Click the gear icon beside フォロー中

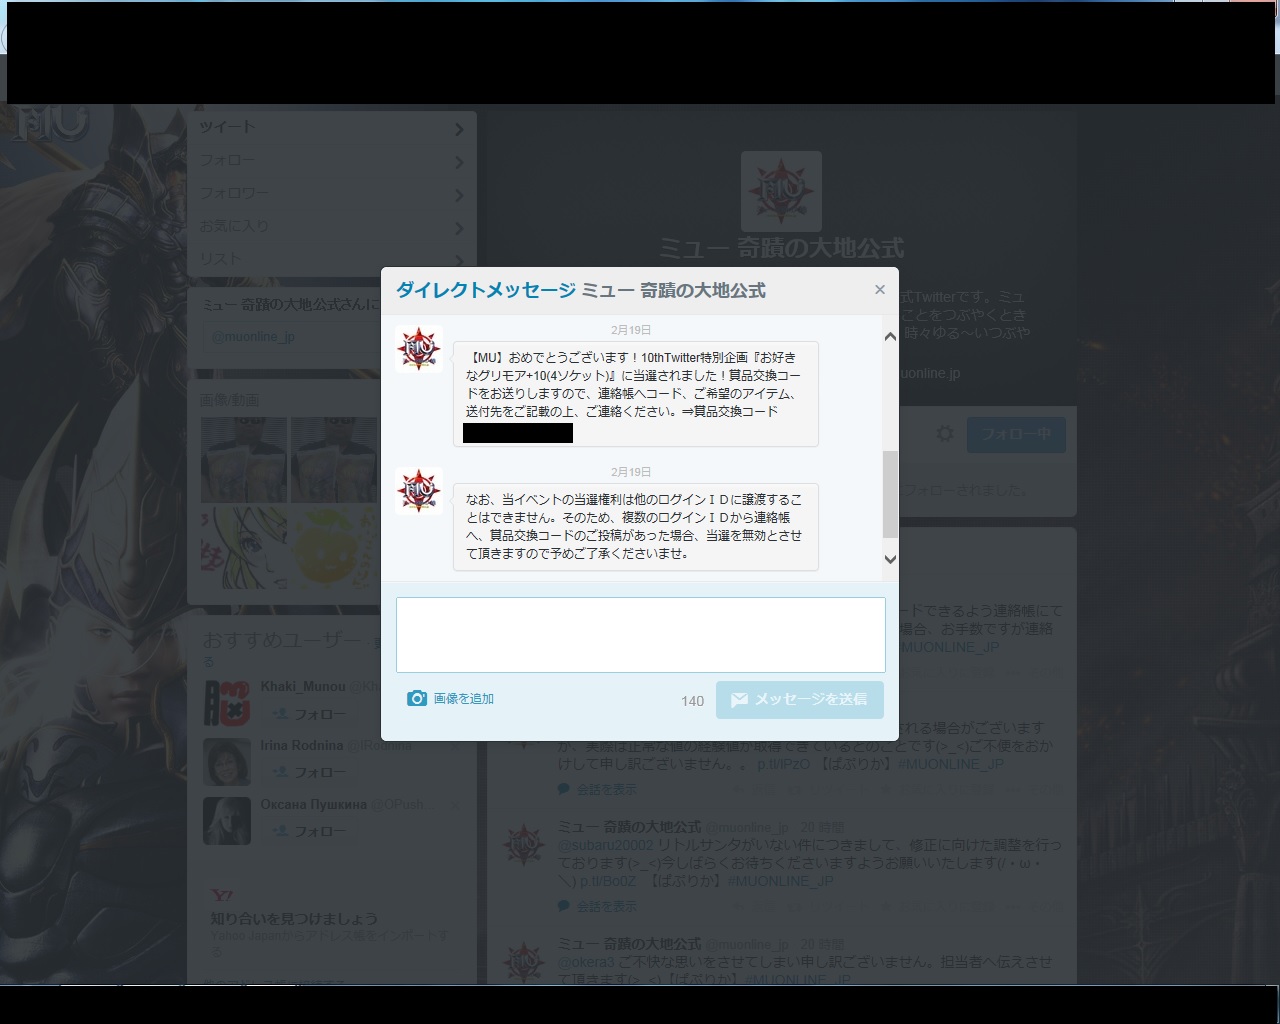(x=945, y=434)
